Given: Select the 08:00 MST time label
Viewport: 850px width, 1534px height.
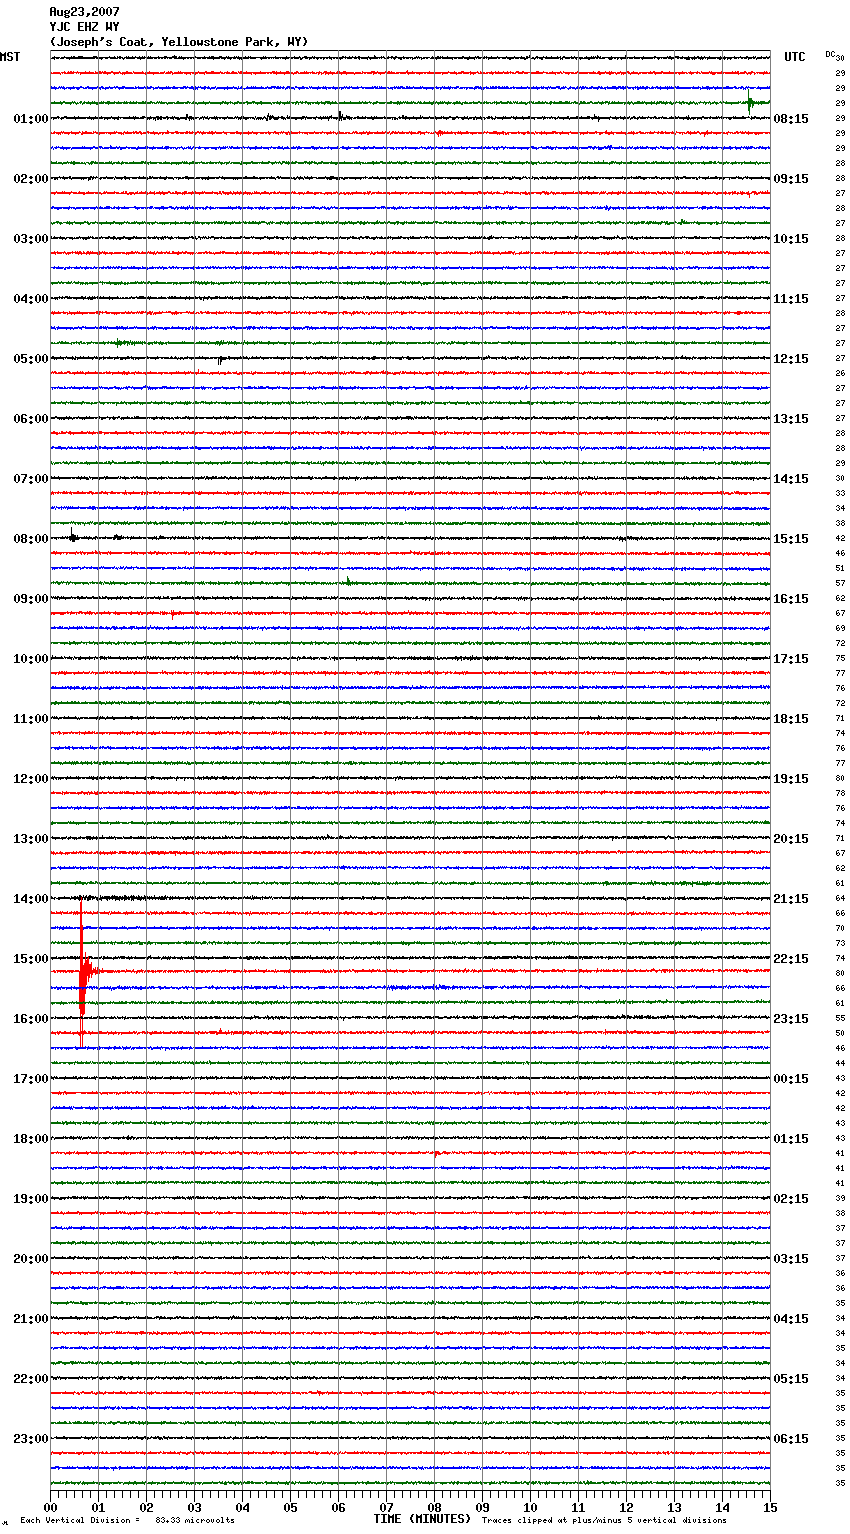Looking at the screenshot, I should click(31, 539).
